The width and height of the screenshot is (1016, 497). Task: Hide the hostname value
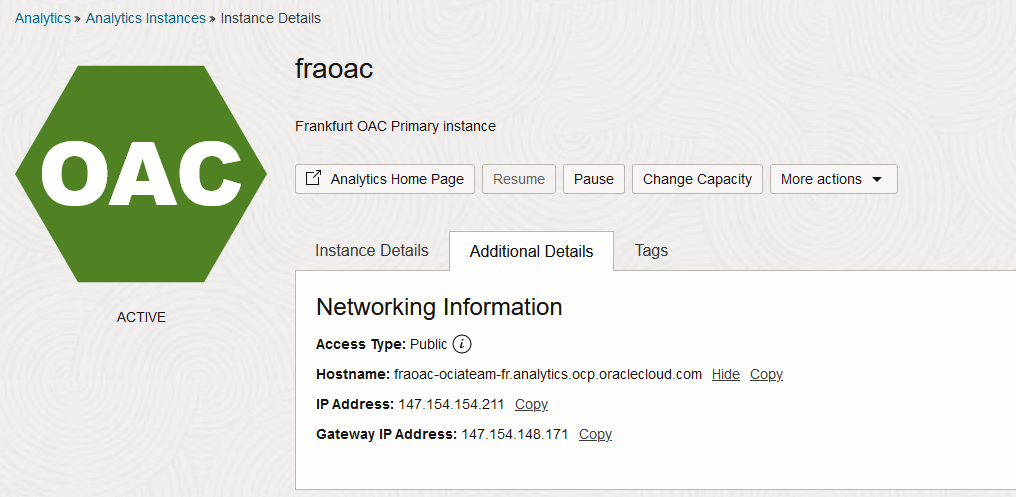coord(725,374)
